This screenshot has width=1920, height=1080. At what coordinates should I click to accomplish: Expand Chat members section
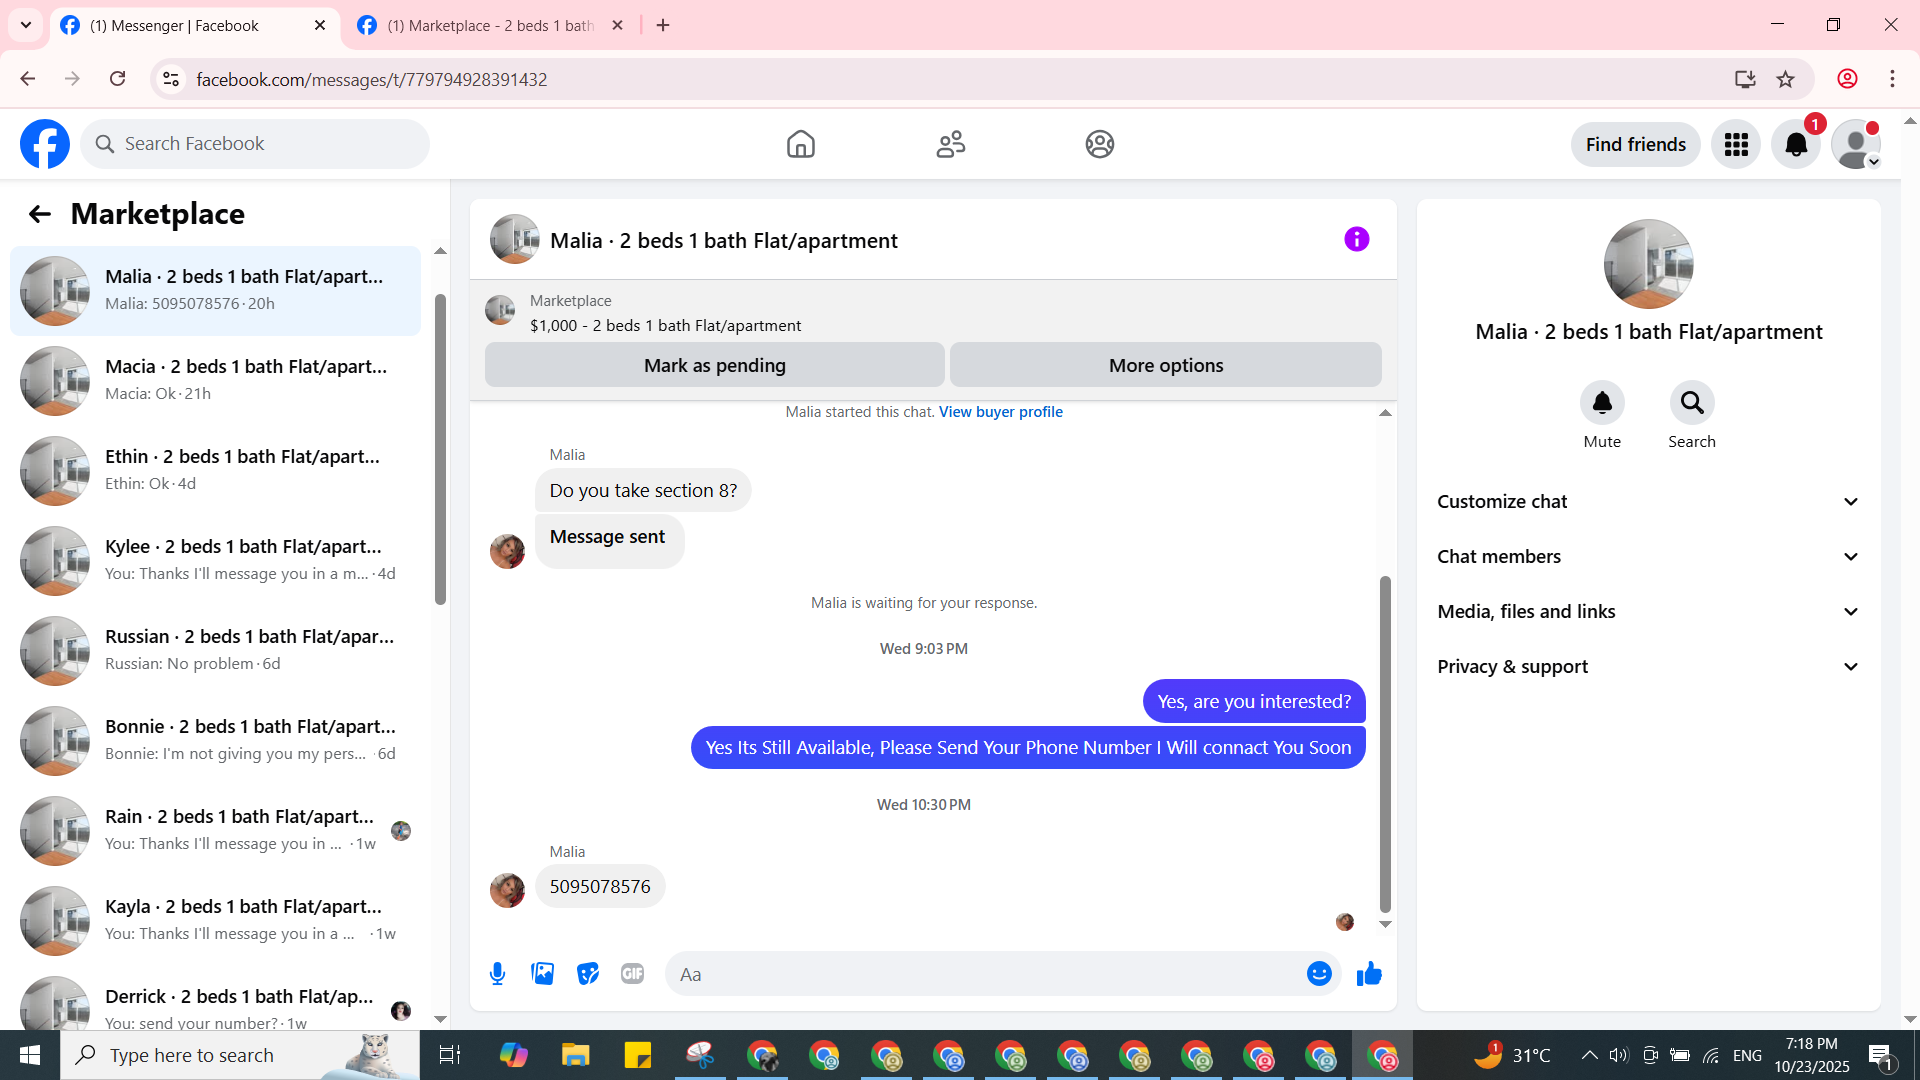click(1648, 557)
